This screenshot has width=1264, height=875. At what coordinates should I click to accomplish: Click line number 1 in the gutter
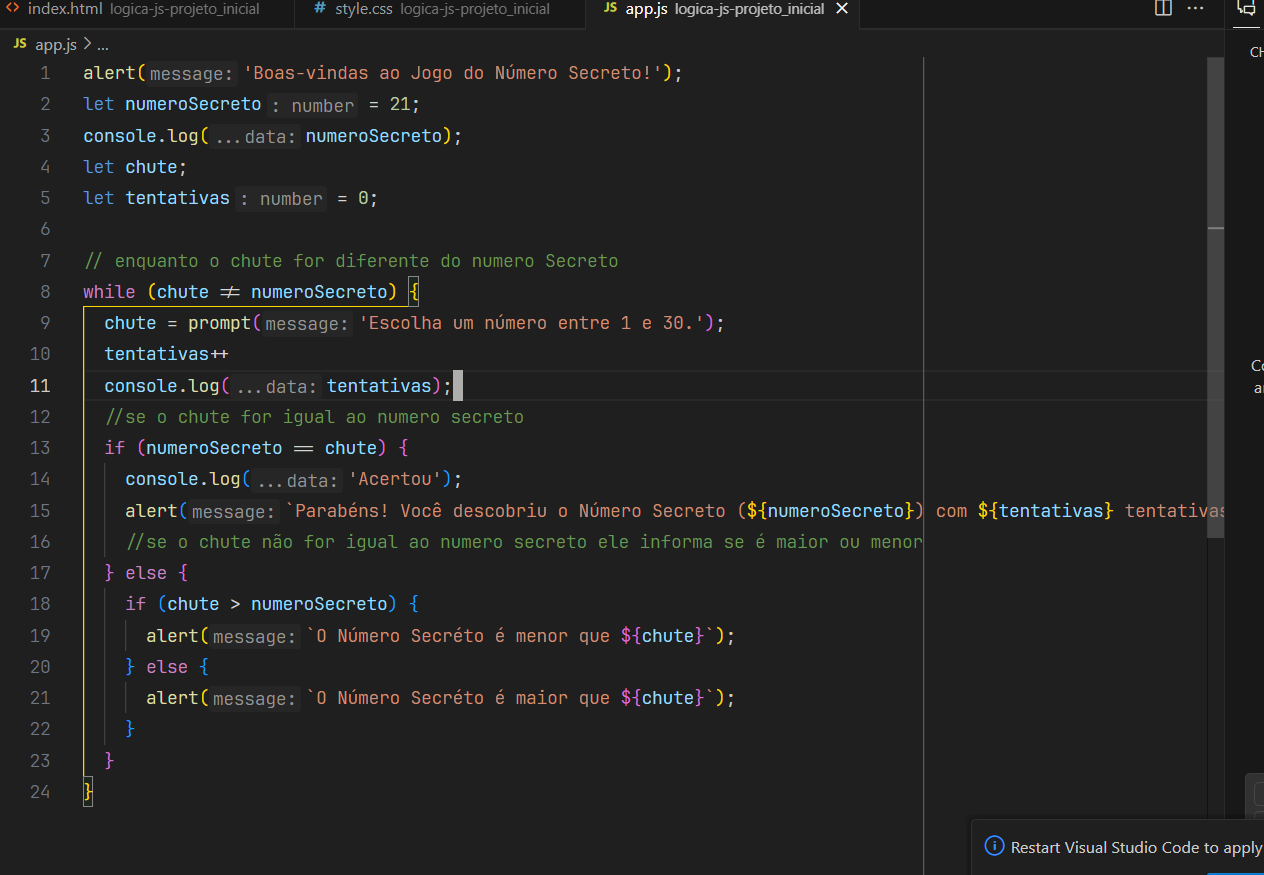pyautogui.click(x=45, y=73)
